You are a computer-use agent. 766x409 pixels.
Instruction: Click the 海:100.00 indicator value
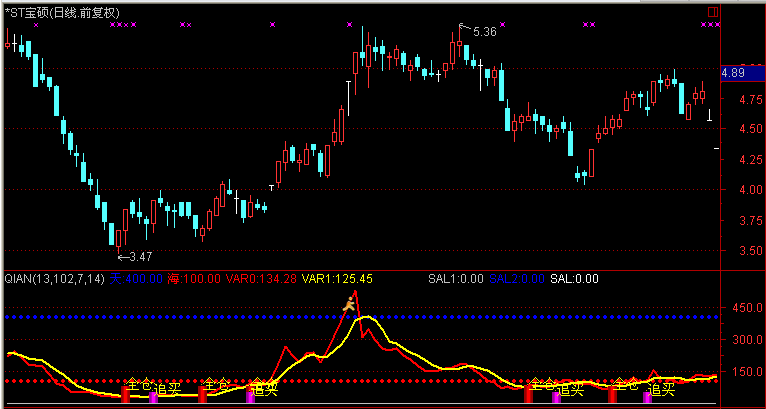point(194,278)
